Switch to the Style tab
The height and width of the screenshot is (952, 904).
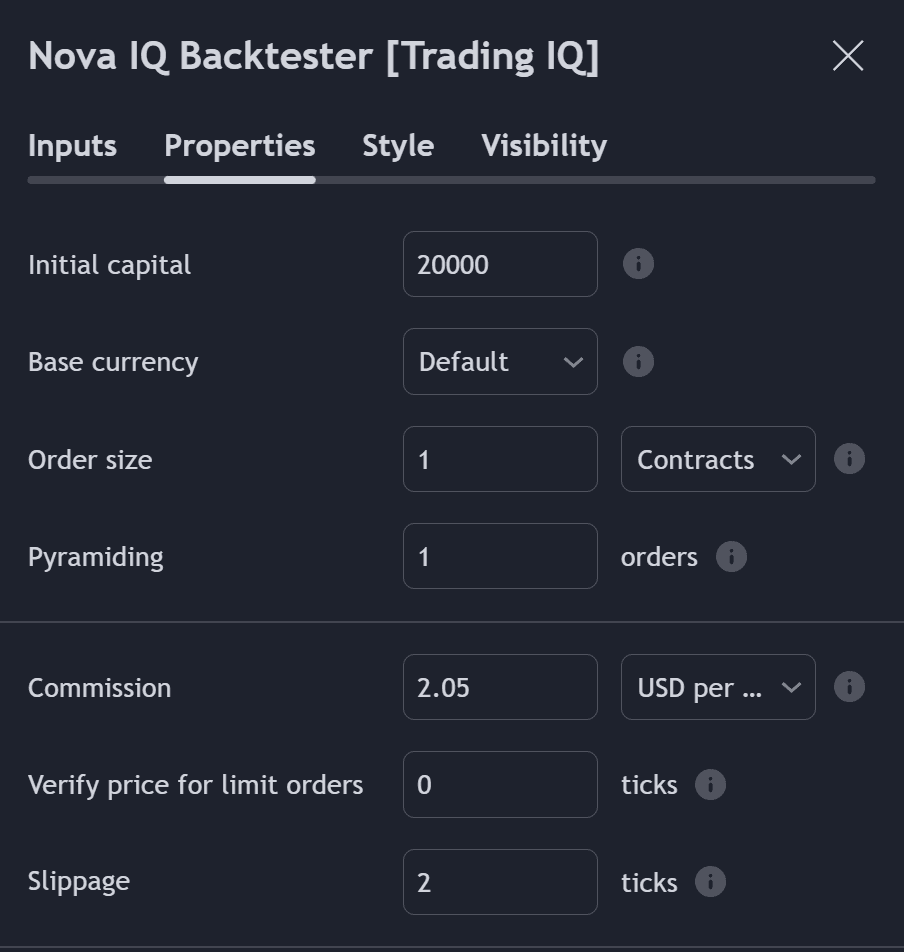pyautogui.click(x=398, y=146)
